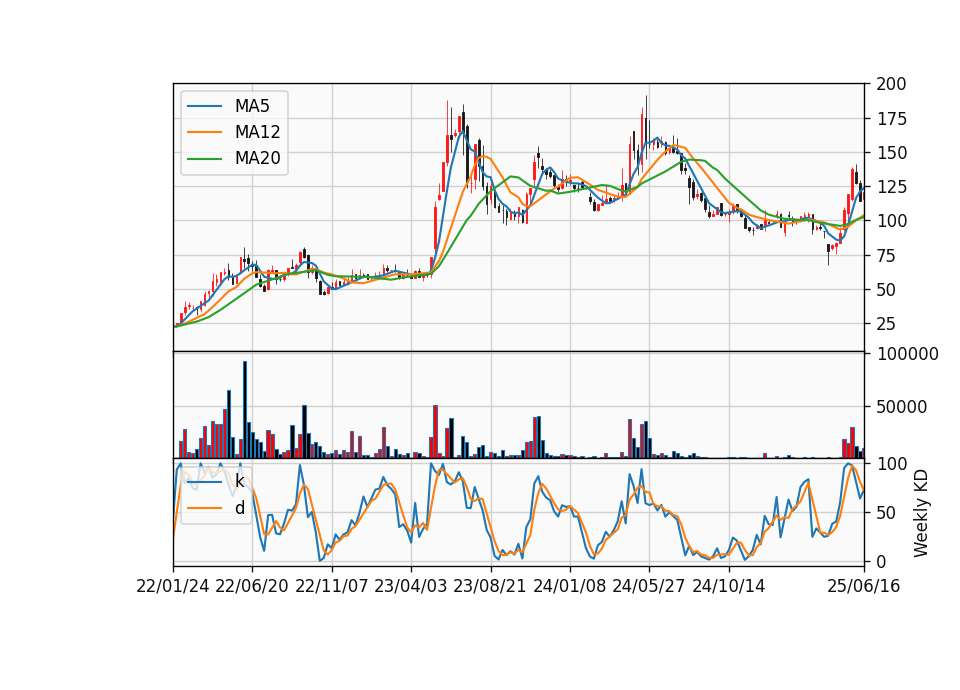Click the 24/01/08 date tick label
Viewport: 960px width, 690px height.
pyautogui.click(x=569, y=586)
